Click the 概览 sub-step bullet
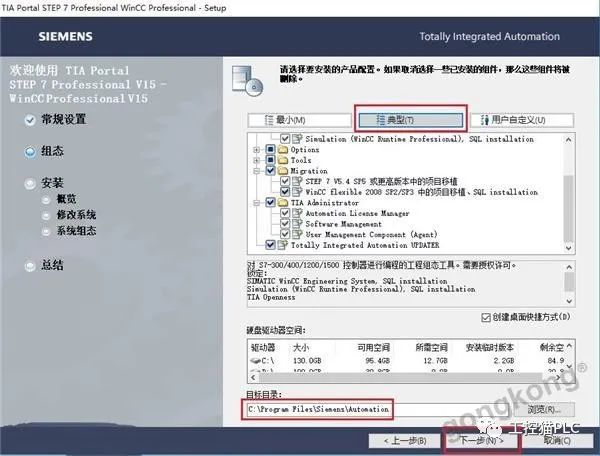Image resolution: width=600 pixels, height=456 pixels. tap(46, 200)
